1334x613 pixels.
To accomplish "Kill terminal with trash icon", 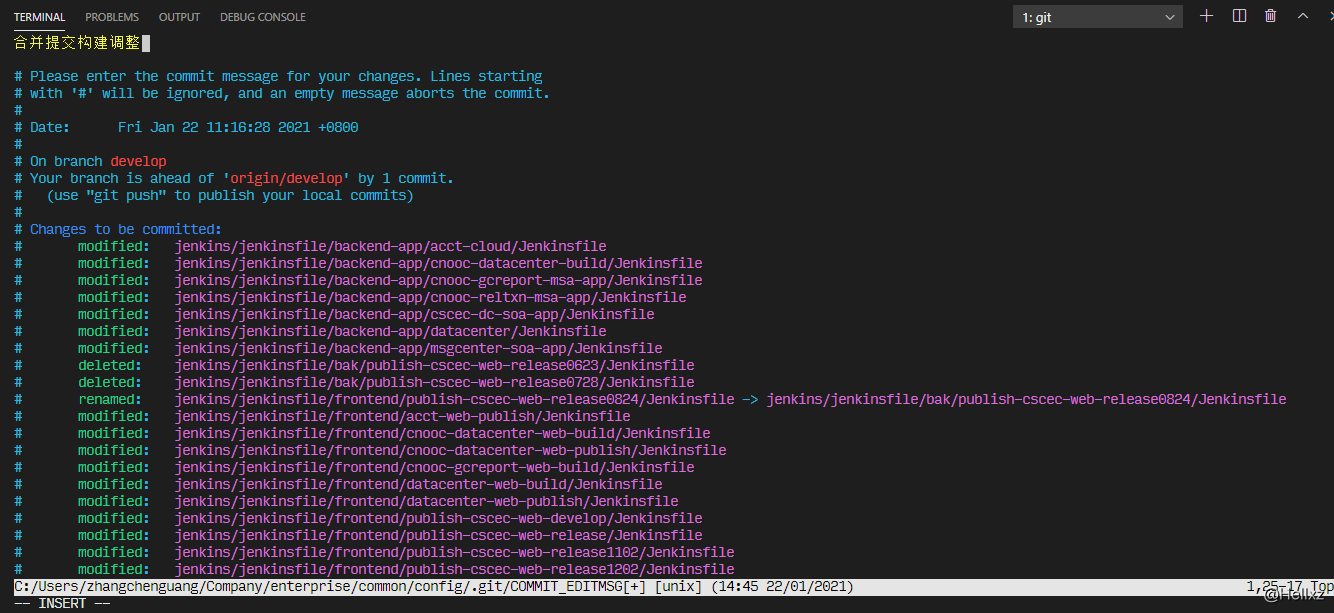I will (1270, 16).
